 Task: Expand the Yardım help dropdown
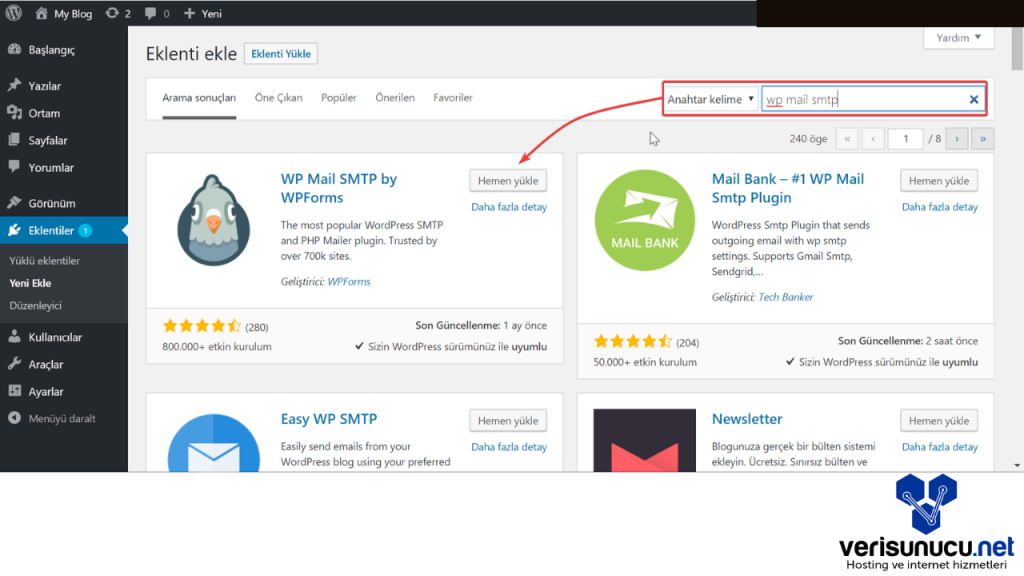(x=958, y=38)
